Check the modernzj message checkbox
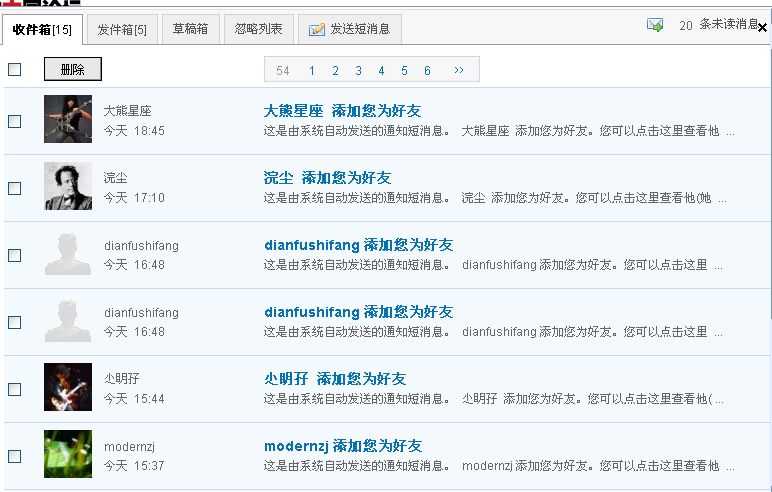This screenshot has height=492, width=772. point(15,456)
